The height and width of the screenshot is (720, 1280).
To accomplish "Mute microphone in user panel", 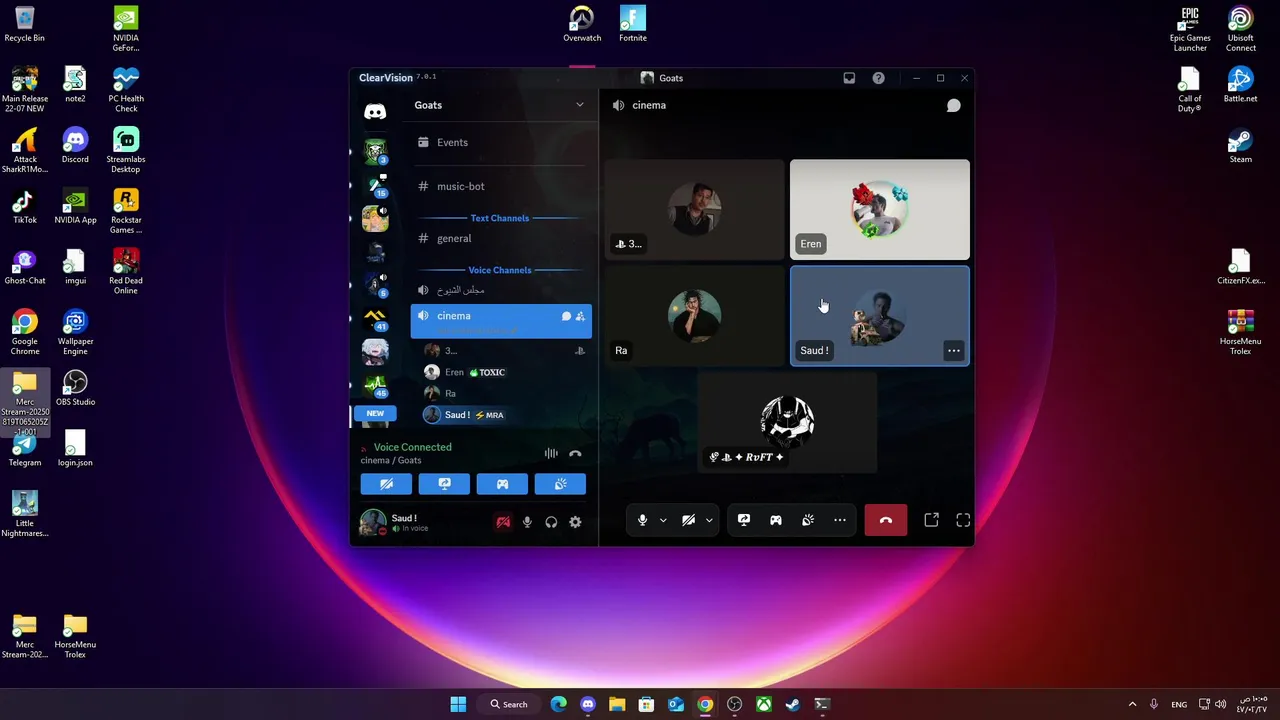I will pyautogui.click(x=527, y=522).
